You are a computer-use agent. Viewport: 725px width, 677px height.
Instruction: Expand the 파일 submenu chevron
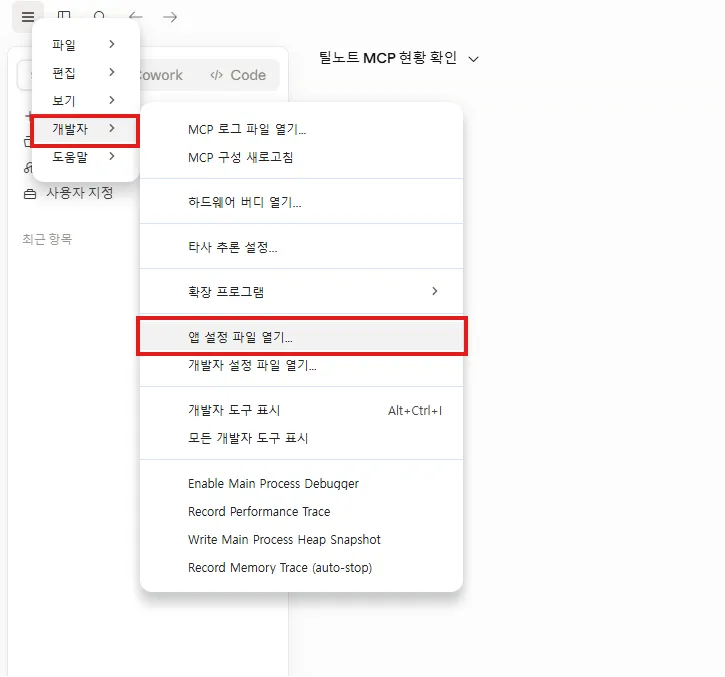click(x=111, y=44)
